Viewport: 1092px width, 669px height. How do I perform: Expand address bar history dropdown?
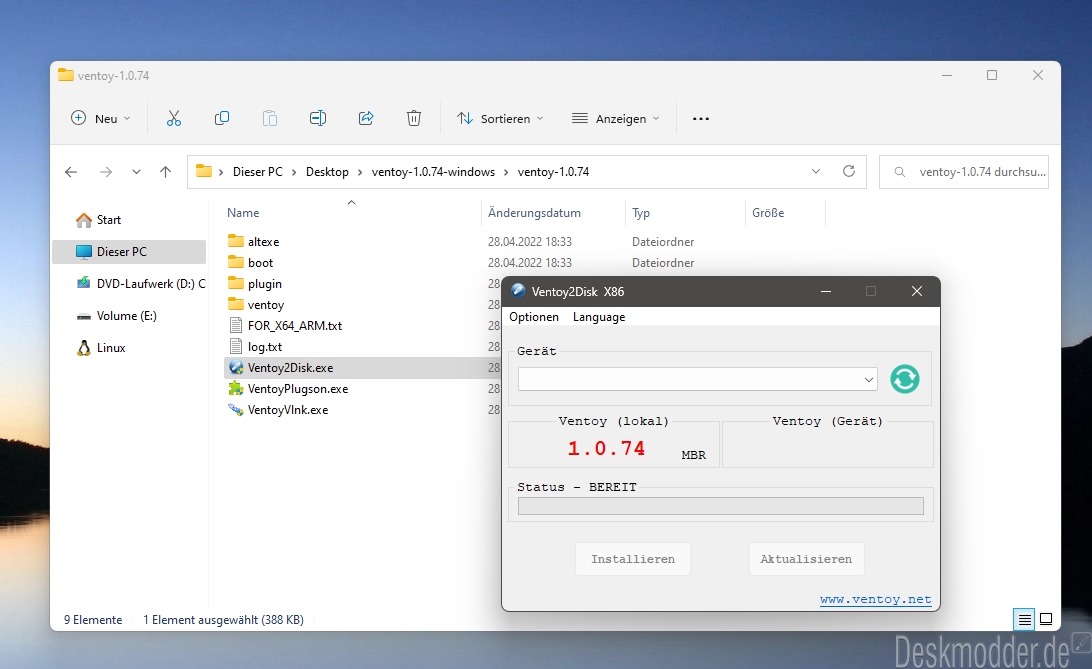[x=816, y=171]
